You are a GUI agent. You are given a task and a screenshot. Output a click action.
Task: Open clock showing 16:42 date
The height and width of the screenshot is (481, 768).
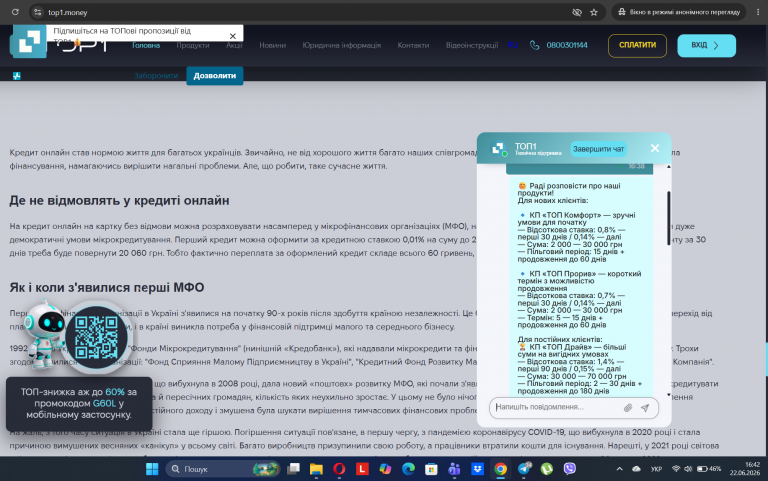(744, 469)
